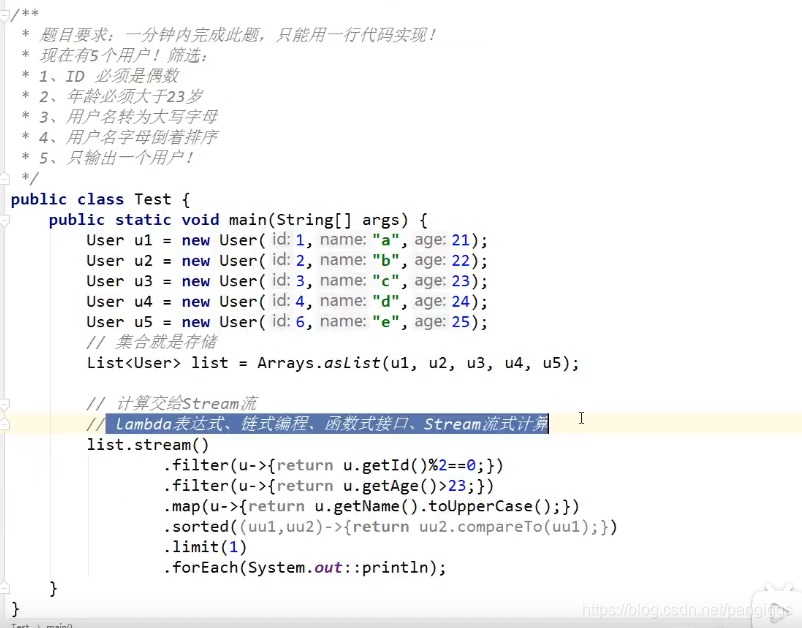Viewport: 802px width, 628px height.
Task: Click fold end marker beside closing */
Action: (4, 178)
